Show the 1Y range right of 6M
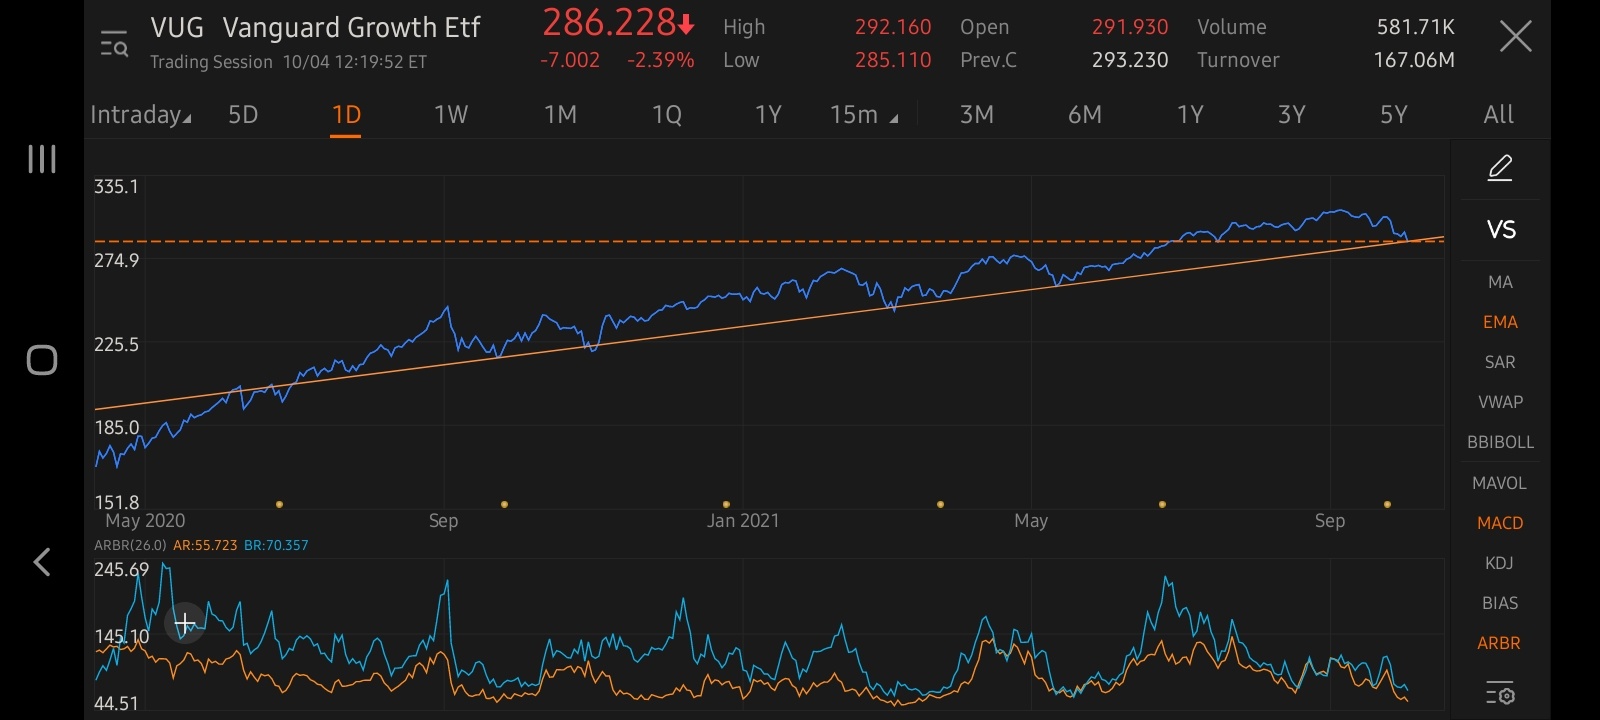Viewport: 1600px width, 720px height. [x=1190, y=115]
